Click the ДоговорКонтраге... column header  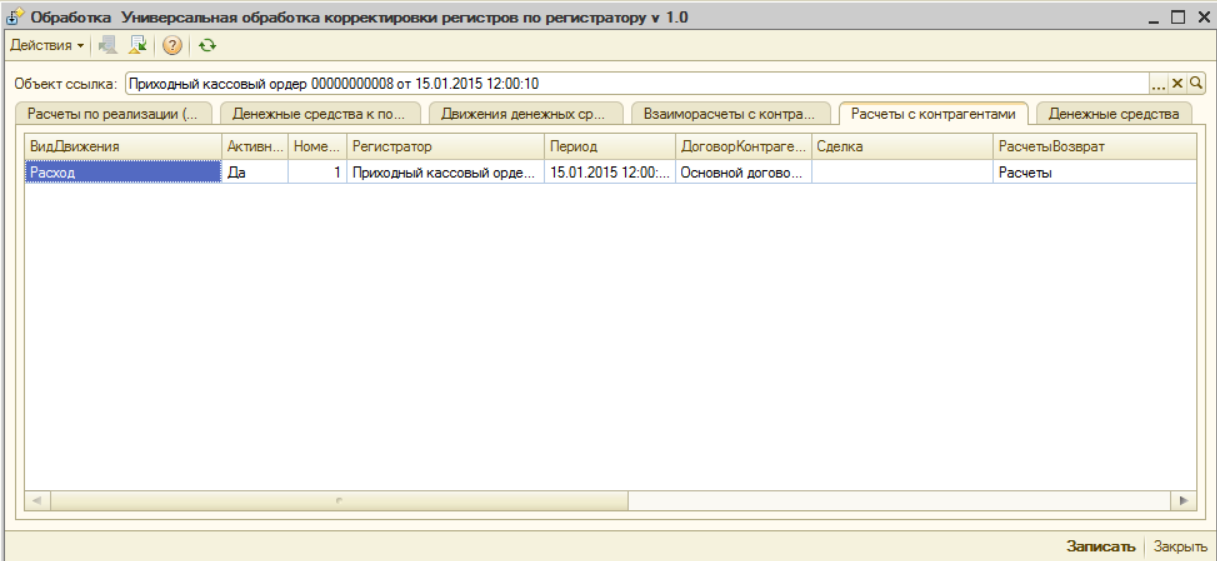pos(743,147)
